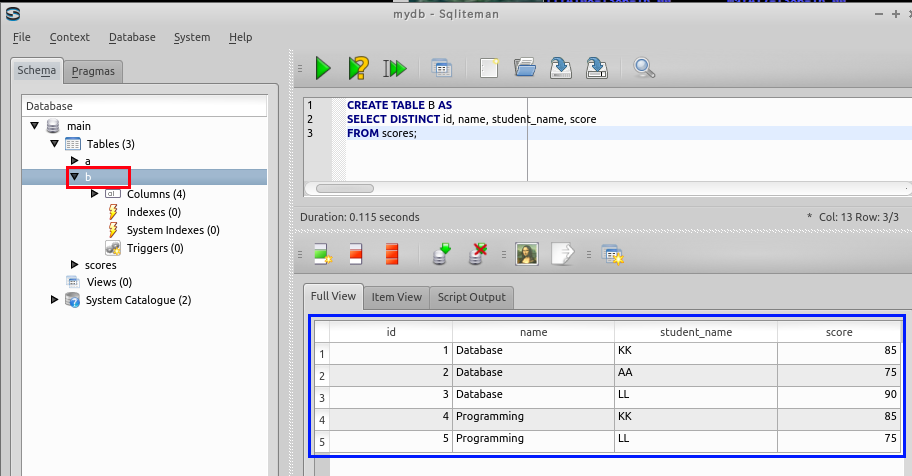
Task: Expand the System Catalogue (2) node
Action: click(54, 300)
